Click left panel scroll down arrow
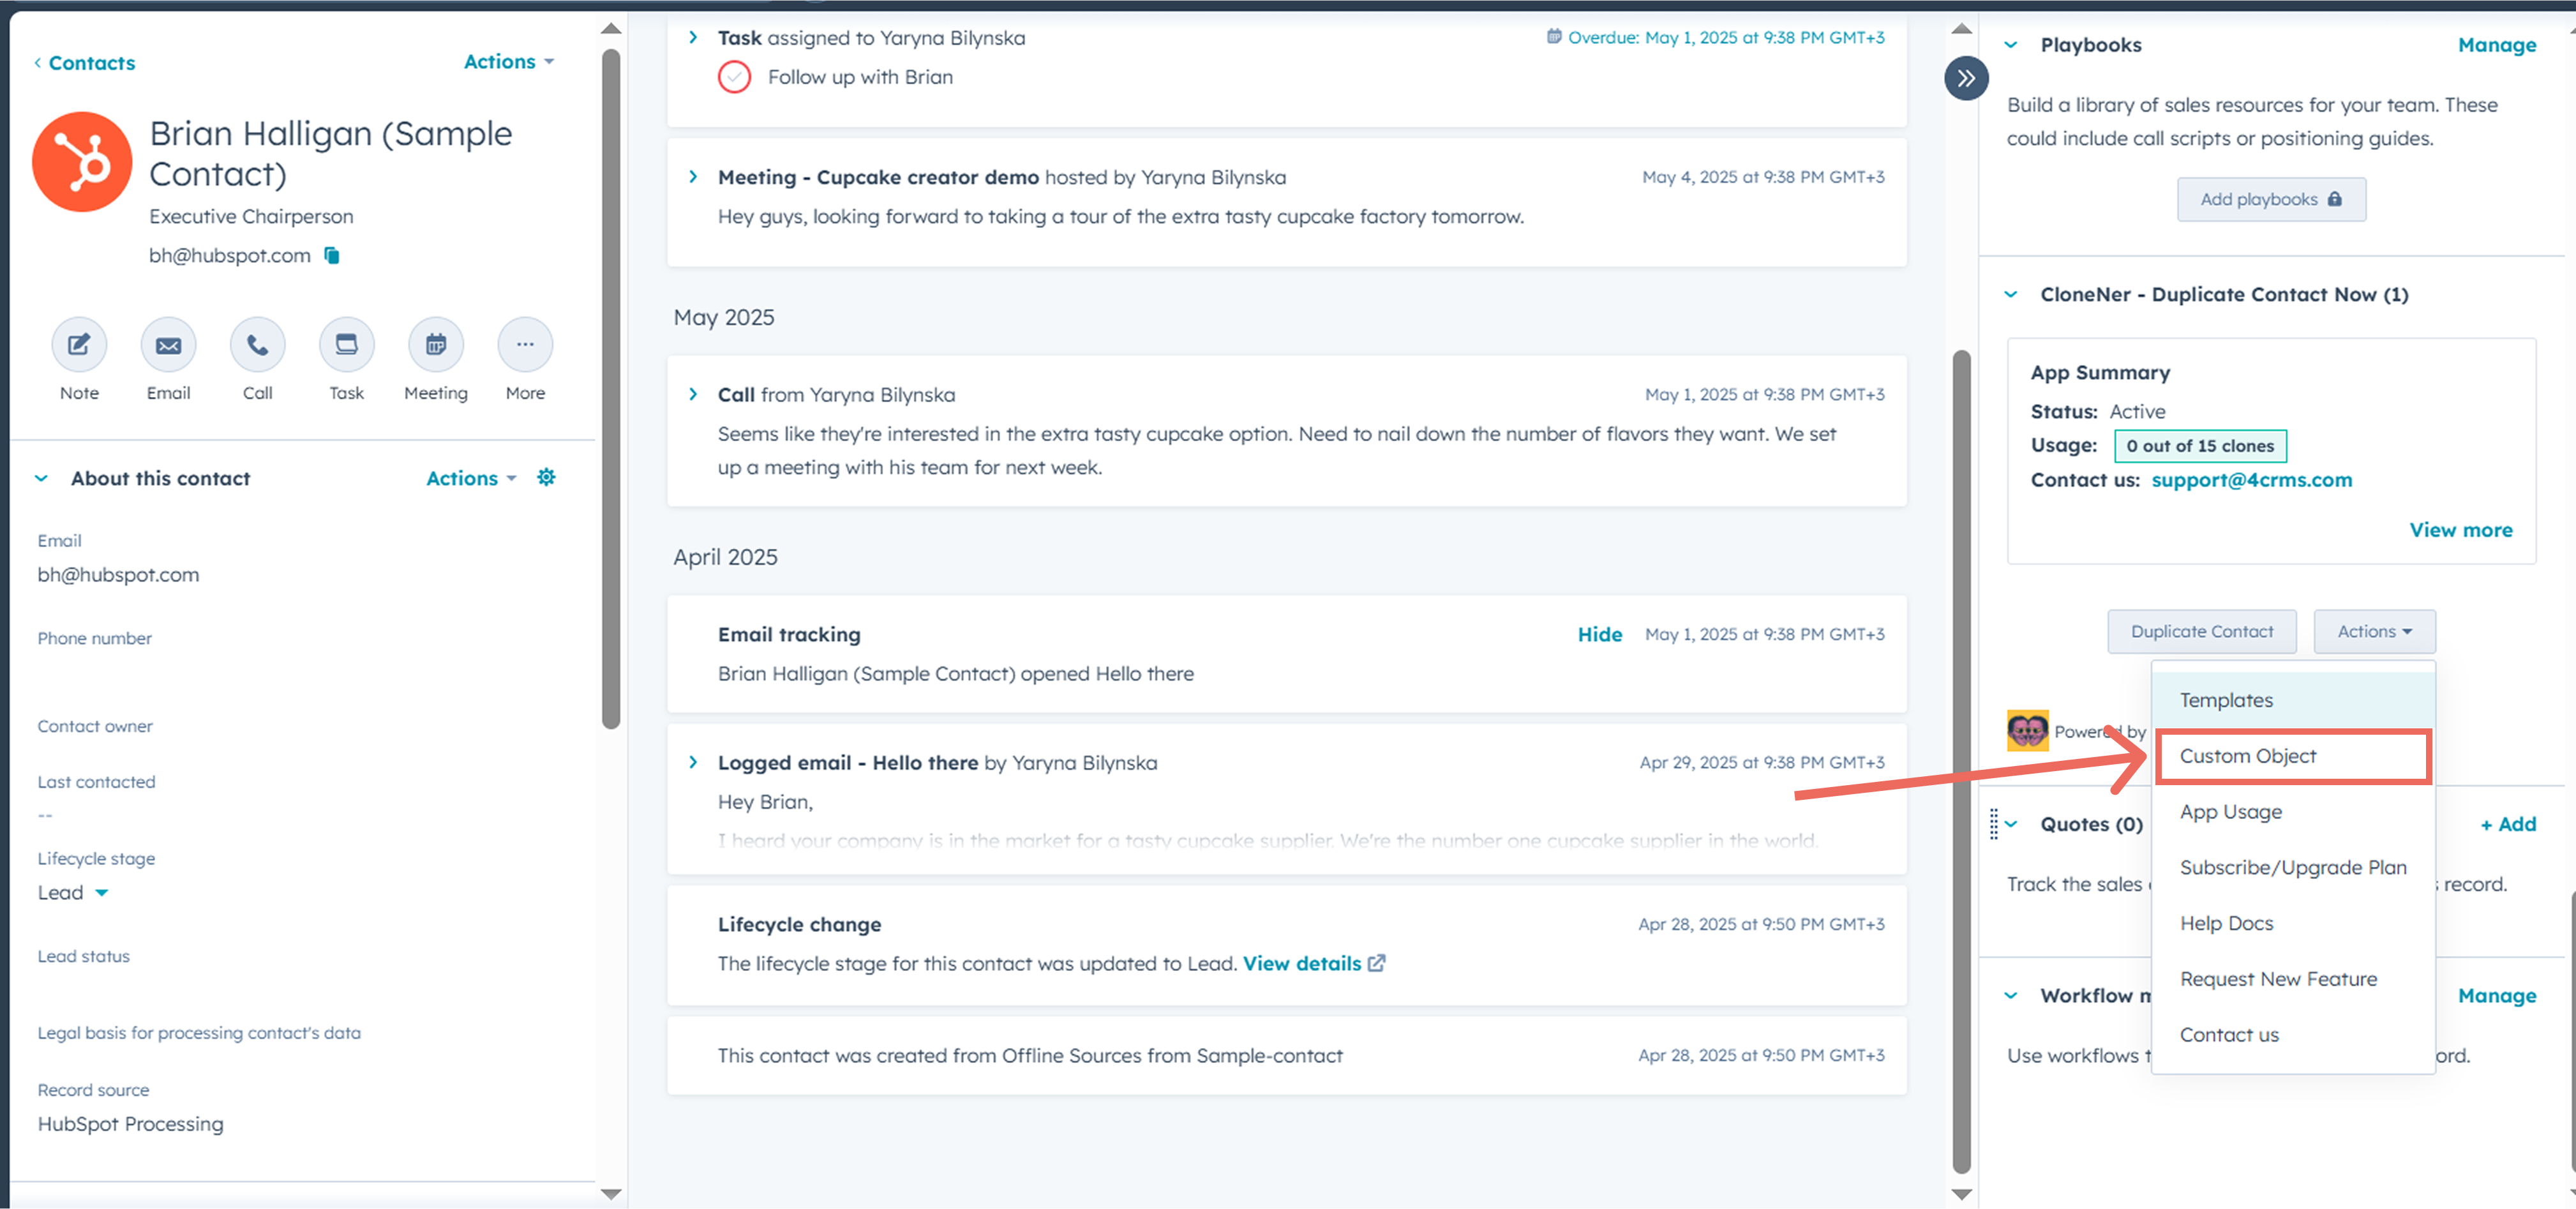Screen dimensions: 2576x1209 click(611, 1194)
